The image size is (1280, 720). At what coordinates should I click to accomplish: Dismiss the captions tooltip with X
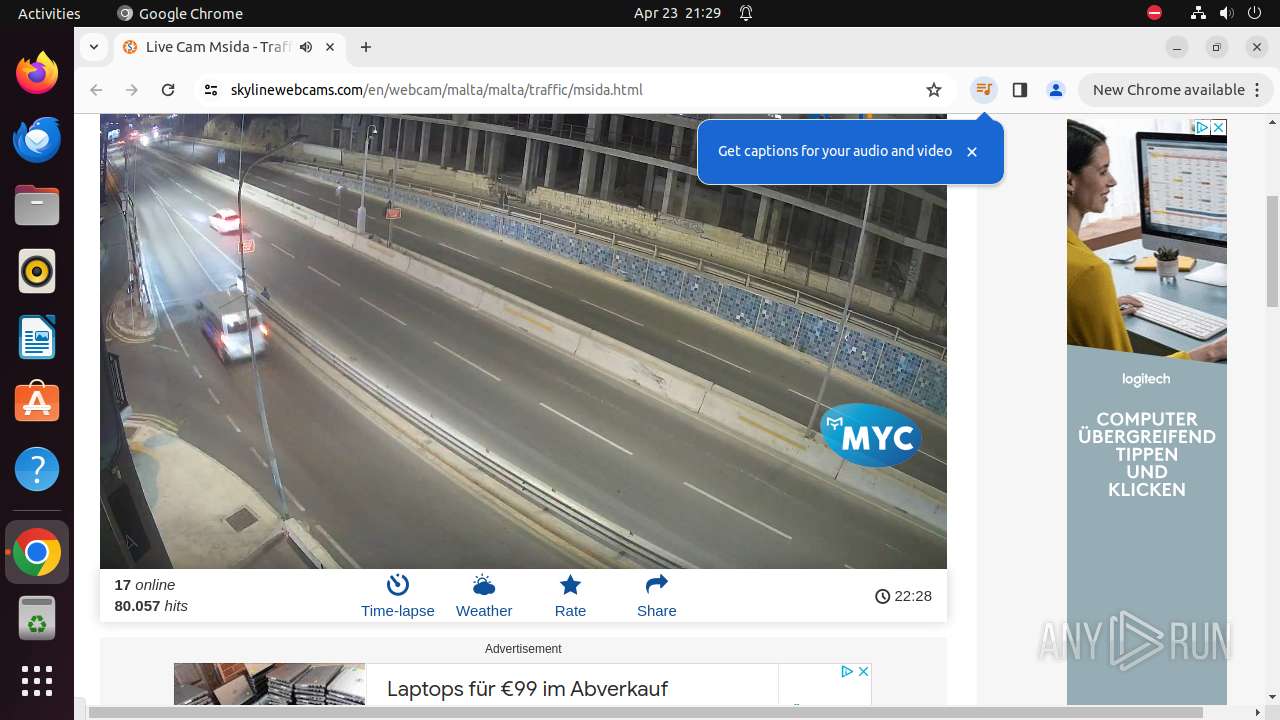tap(972, 152)
